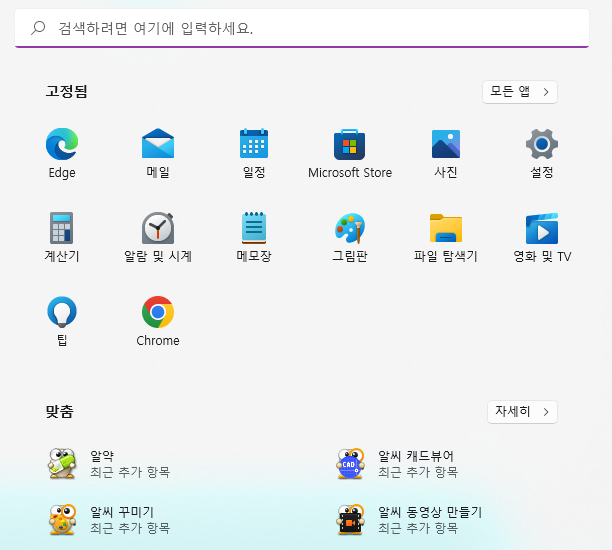The image size is (612, 550).
Task: Open recommended item 알씨 동영상 만들기
Action: 409,520
